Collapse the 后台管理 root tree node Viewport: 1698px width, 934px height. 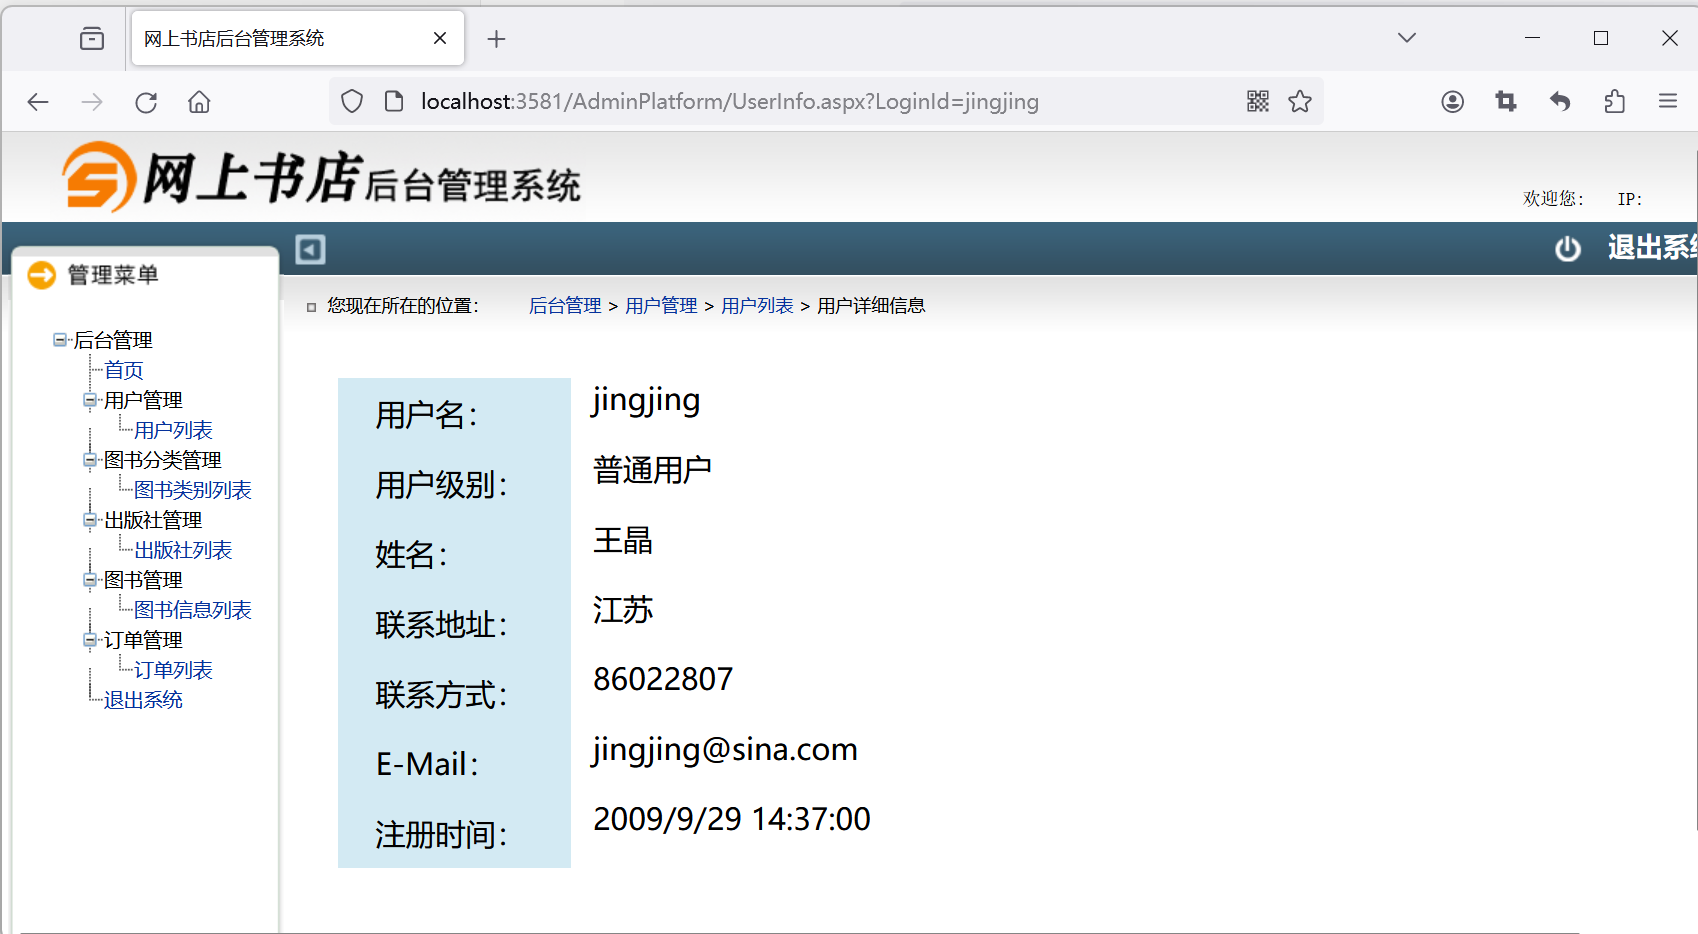pos(60,340)
